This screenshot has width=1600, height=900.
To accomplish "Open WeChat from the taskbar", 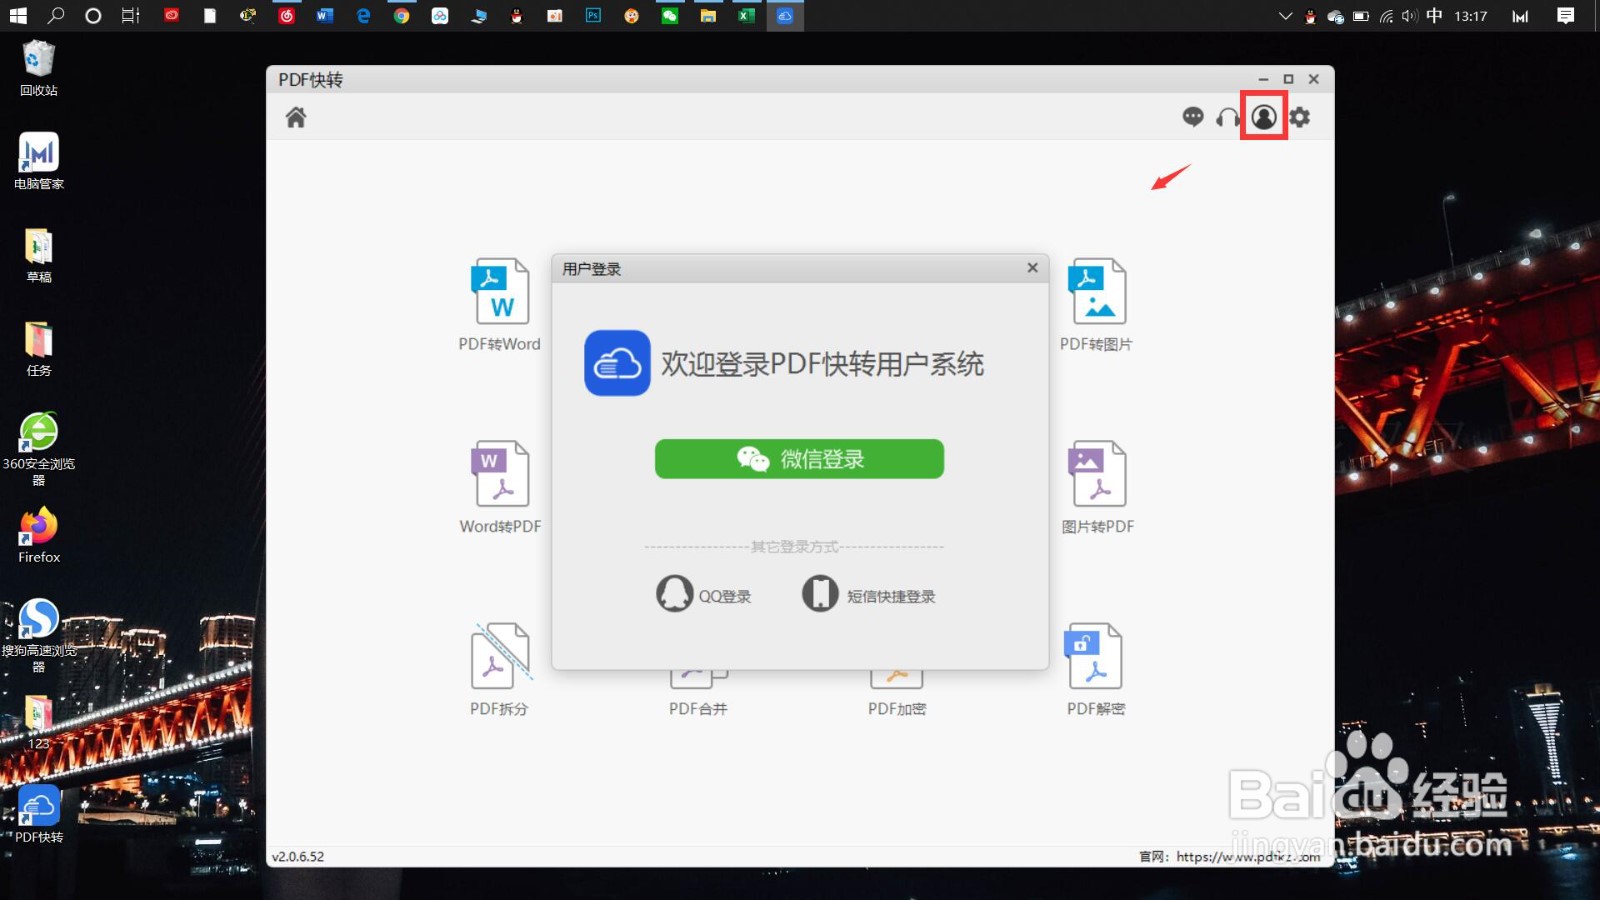I will [670, 16].
